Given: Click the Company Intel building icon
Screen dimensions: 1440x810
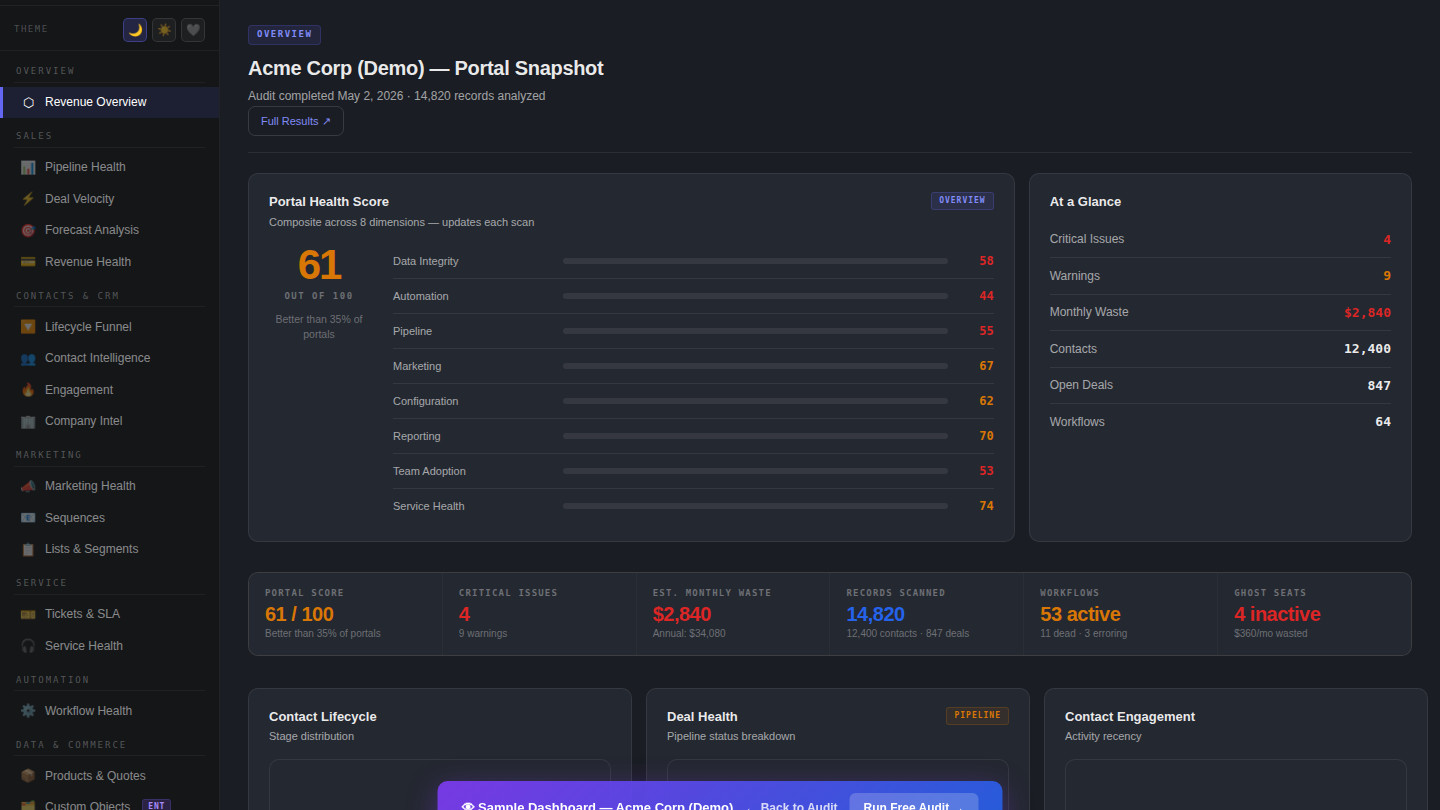Looking at the screenshot, I should 28,421.
